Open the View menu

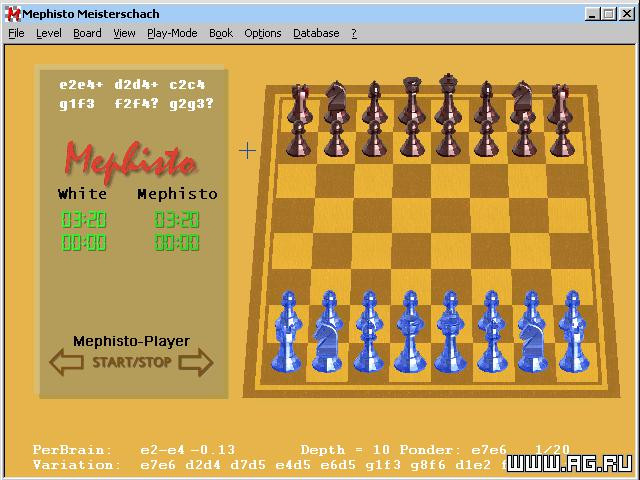pyautogui.click(x=124, y=33)
